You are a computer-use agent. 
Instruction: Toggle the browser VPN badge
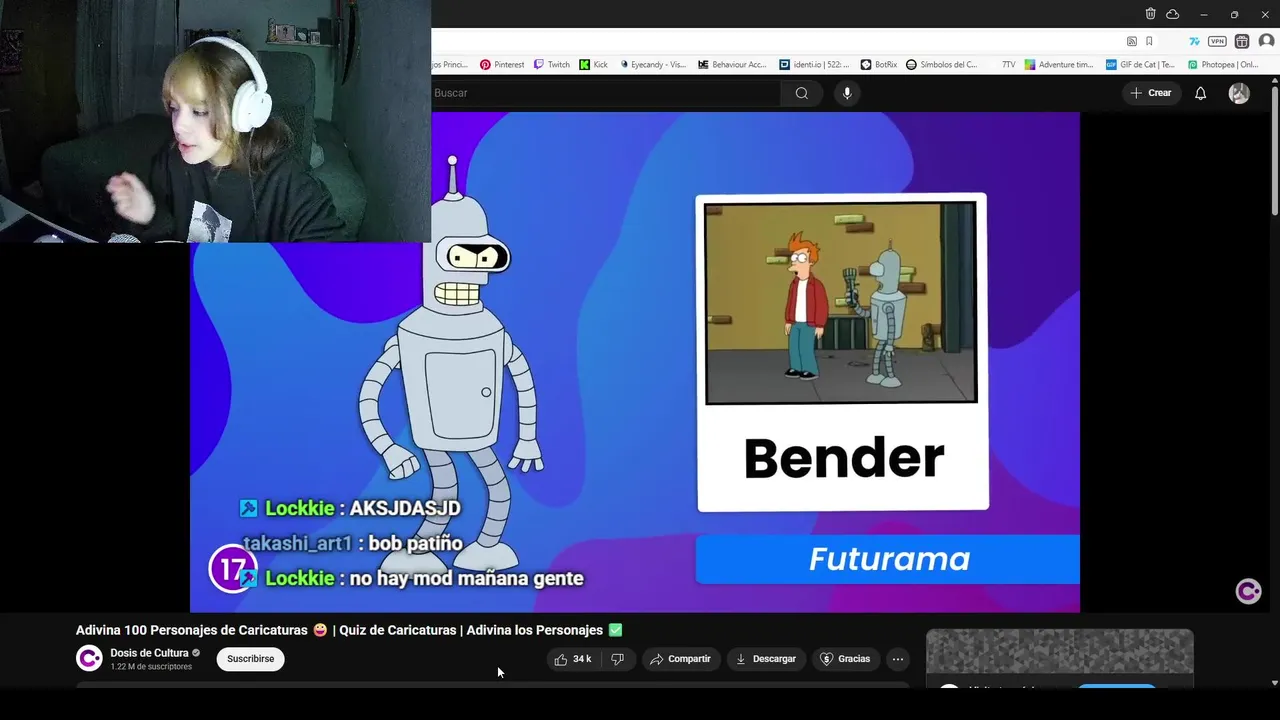(1217, 41)
